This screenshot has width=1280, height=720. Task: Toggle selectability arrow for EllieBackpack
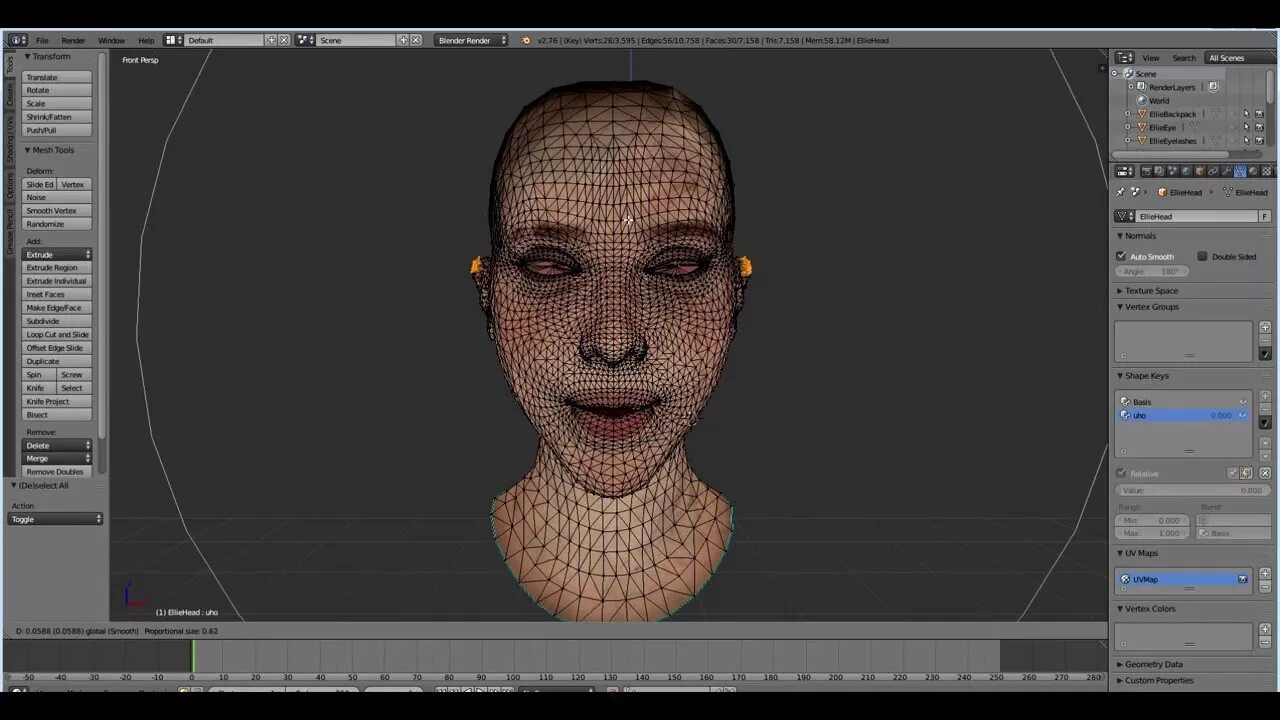(x=1246, y=114)
